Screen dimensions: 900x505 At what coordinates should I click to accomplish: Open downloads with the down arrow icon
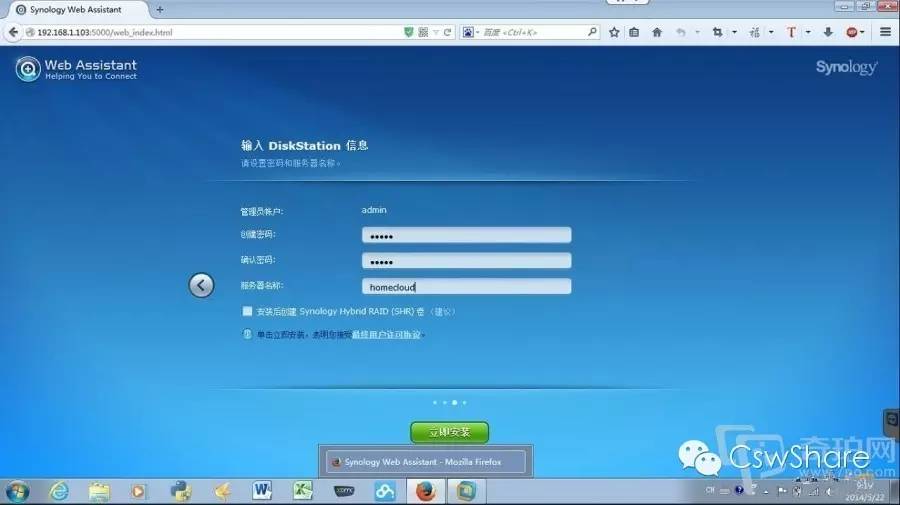(x=828, y=32)
